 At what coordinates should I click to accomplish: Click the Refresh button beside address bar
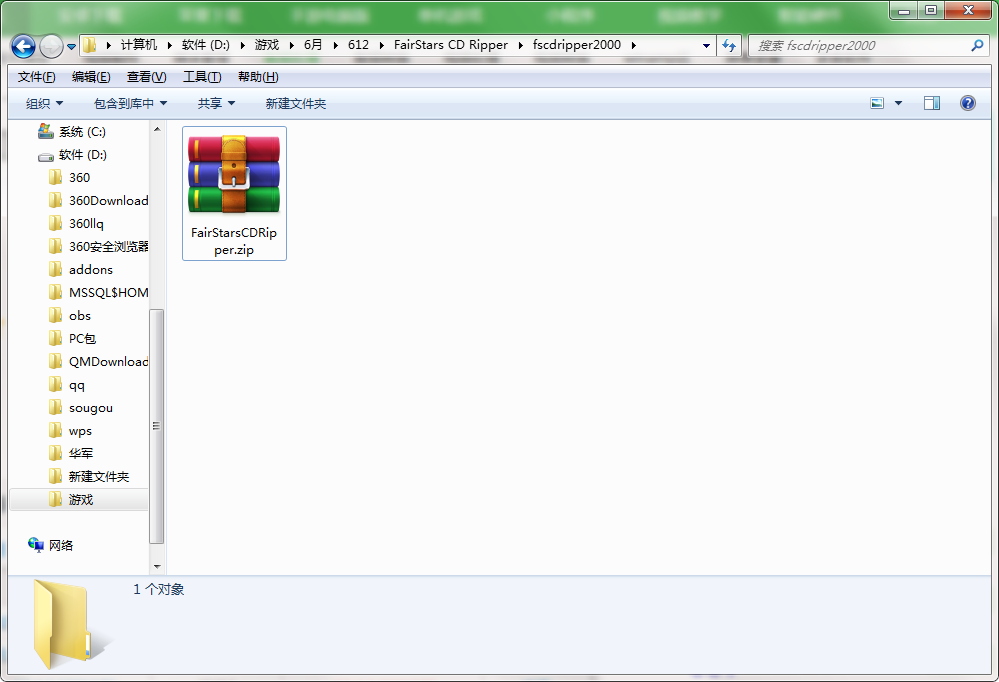pos(728,45)
